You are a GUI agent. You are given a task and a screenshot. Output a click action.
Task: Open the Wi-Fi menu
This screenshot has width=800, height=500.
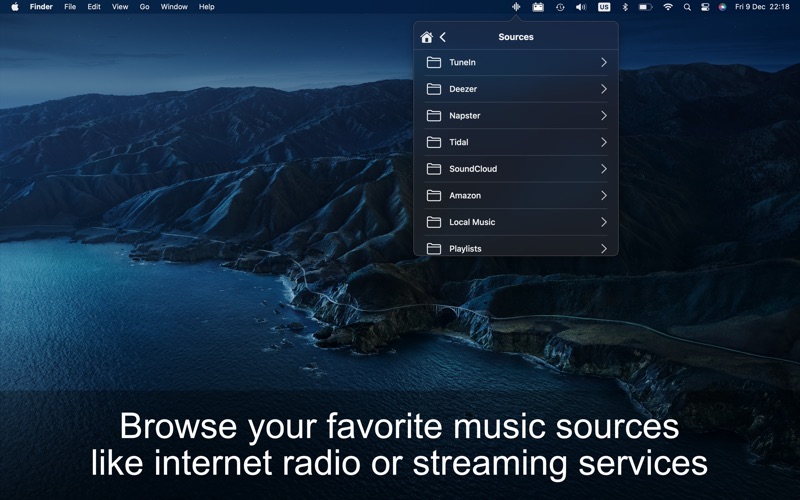pos(668,7)
